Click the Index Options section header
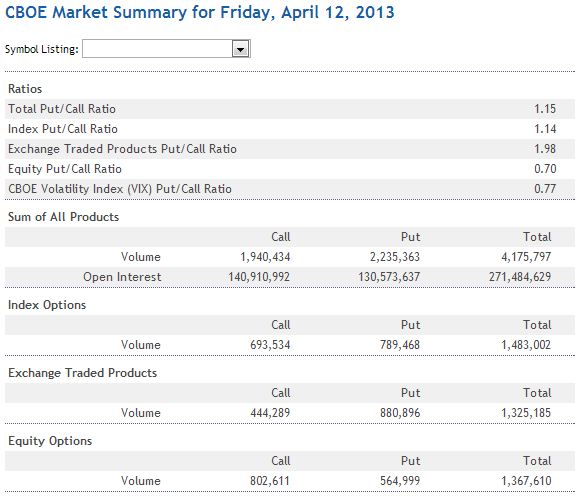This screenshot has width=586, height=501. [47, 305]
